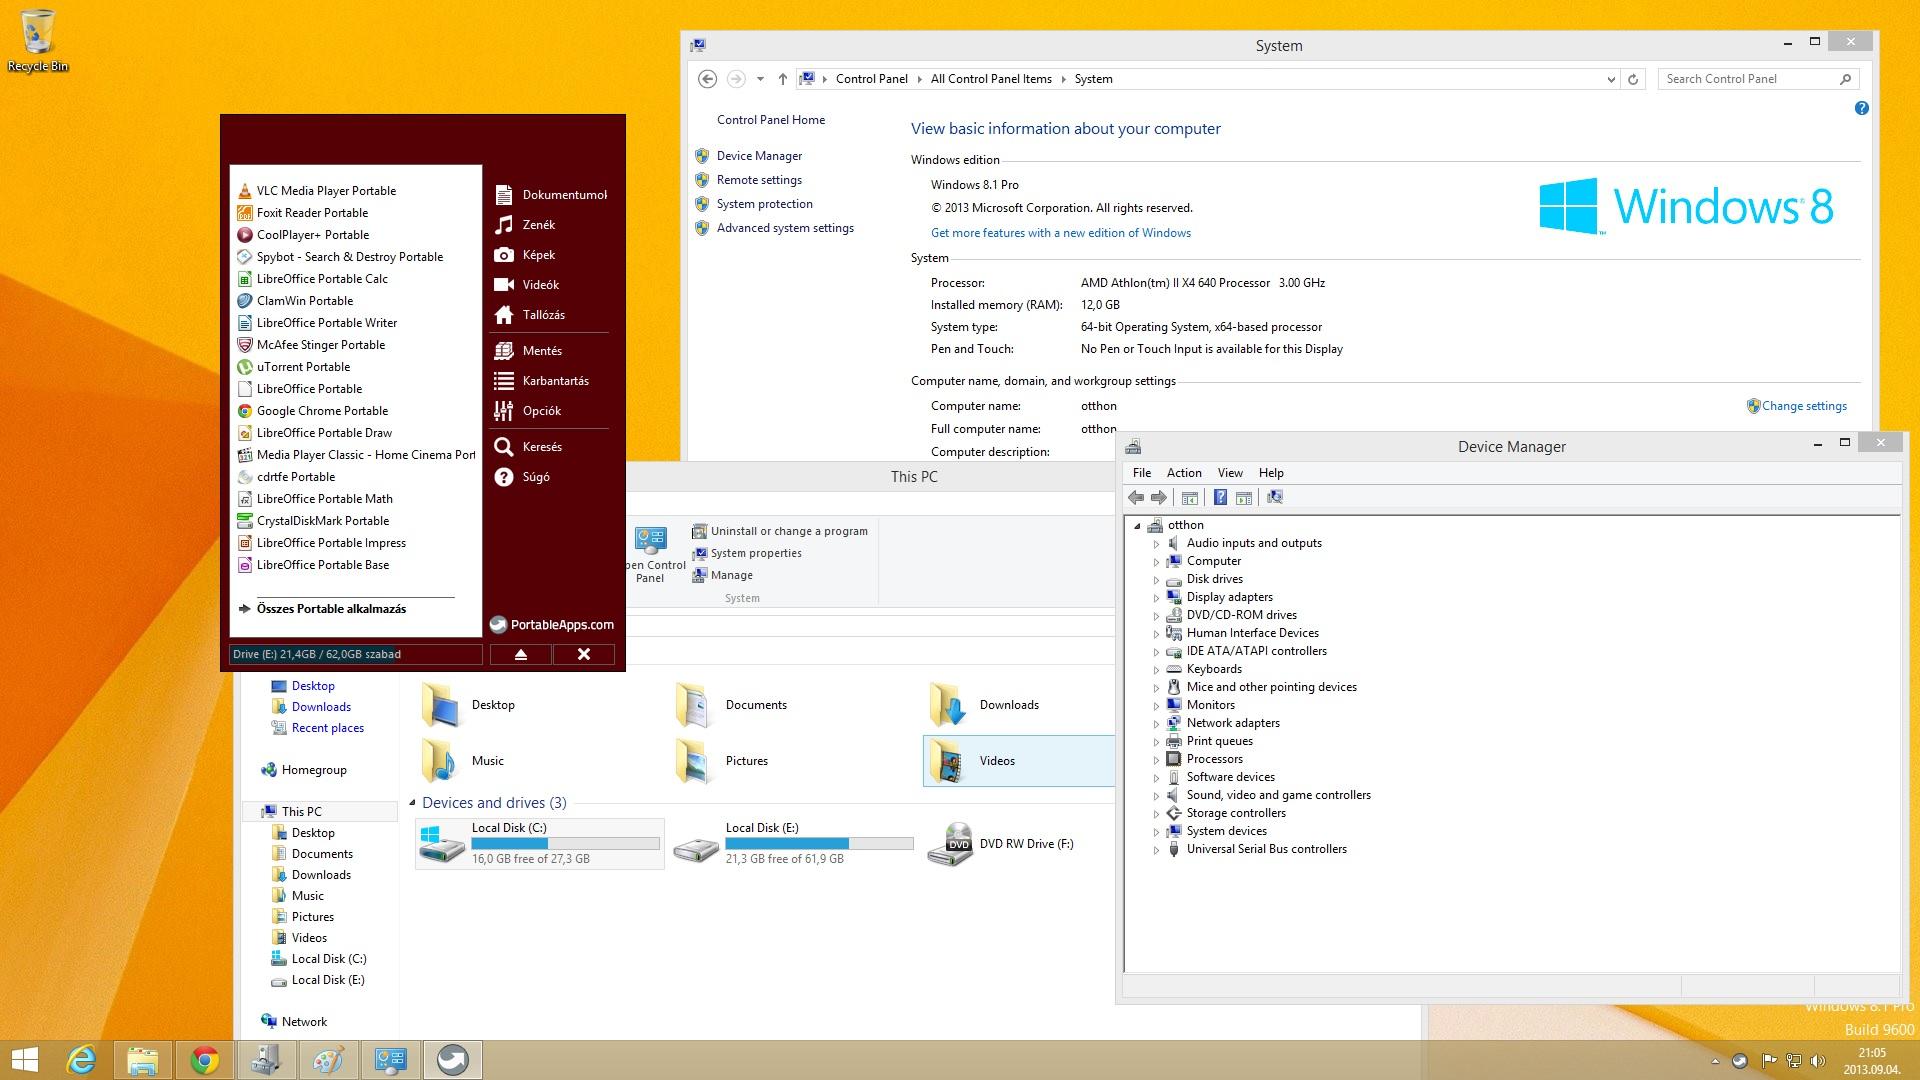Image resolution: width=1920 pixels, height=1080 pixels.
Task: Open Opciók settings
Action: click(x=528, y=411)
